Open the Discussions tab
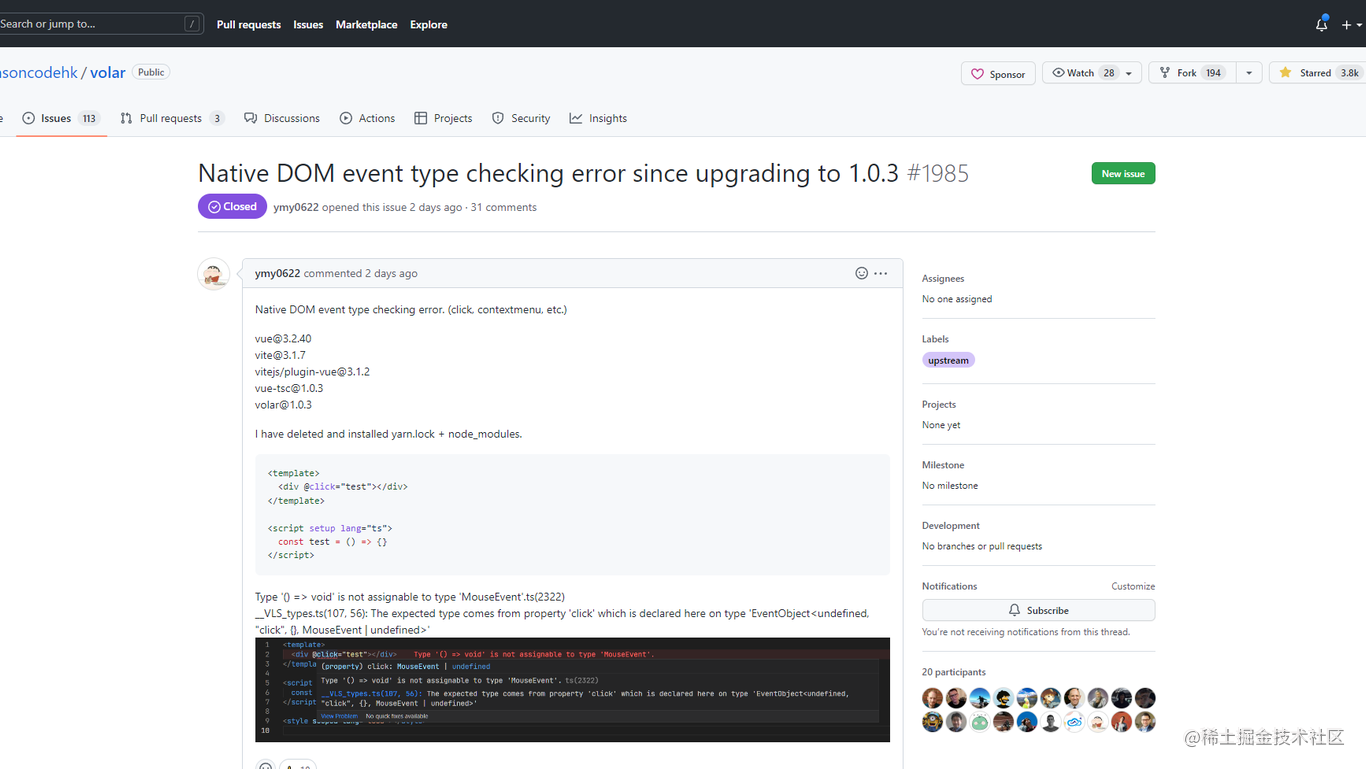Screen dimensions: 1366x769 coord(282,118)
